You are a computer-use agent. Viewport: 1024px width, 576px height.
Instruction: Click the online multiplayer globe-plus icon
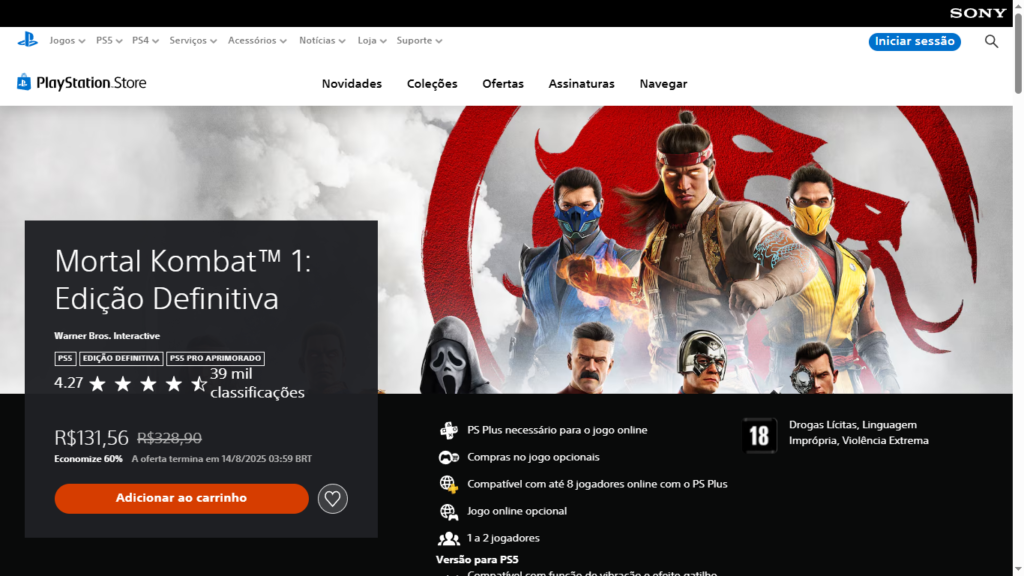click(449, 484)
